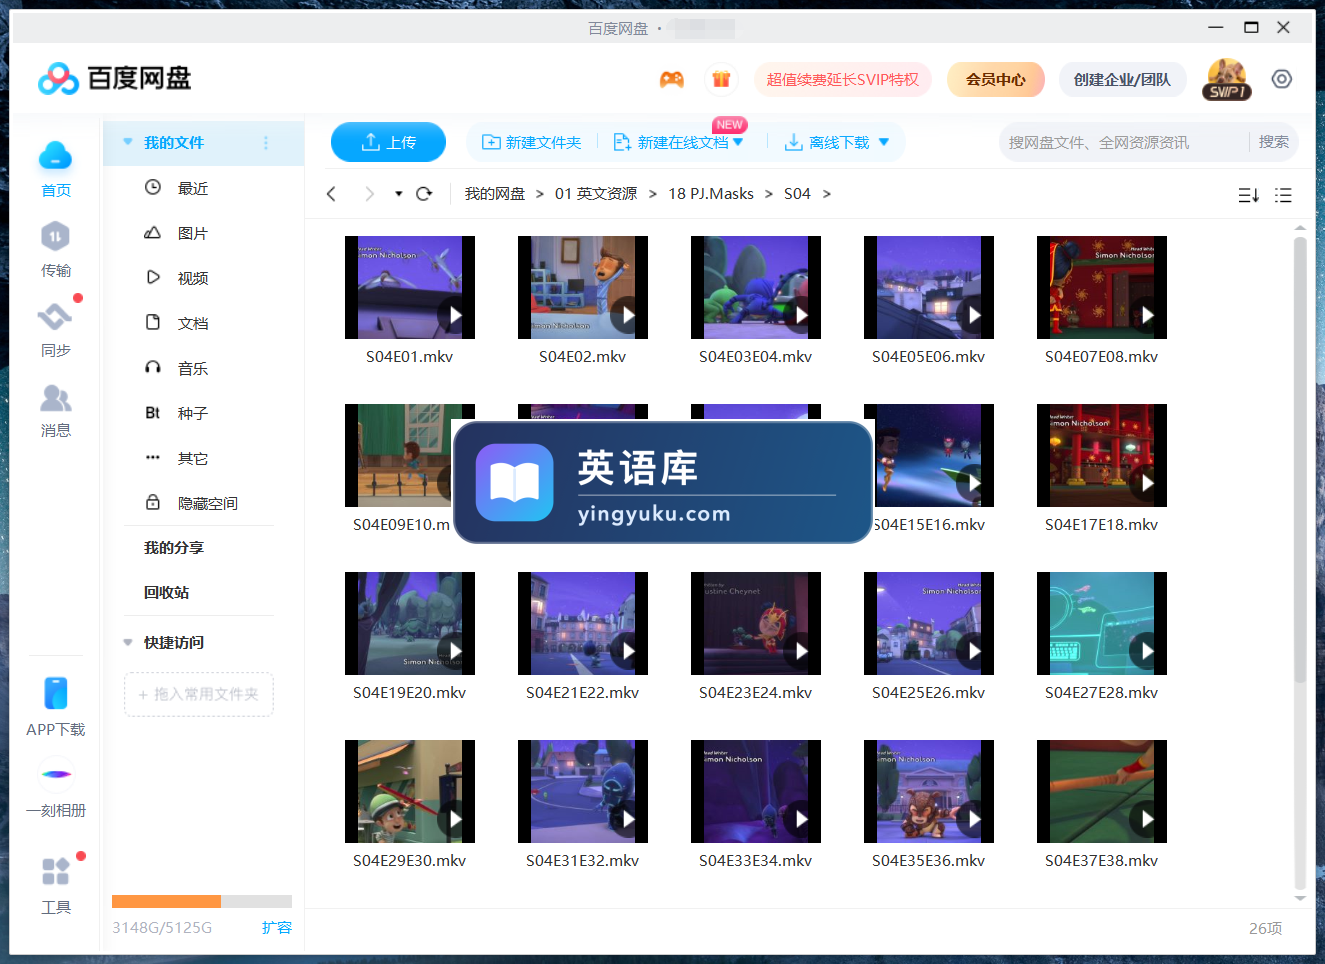This screenshot has width=1325, height=964.
Task: Expand the 新建在线文档 dropdown
Action: 738,142
